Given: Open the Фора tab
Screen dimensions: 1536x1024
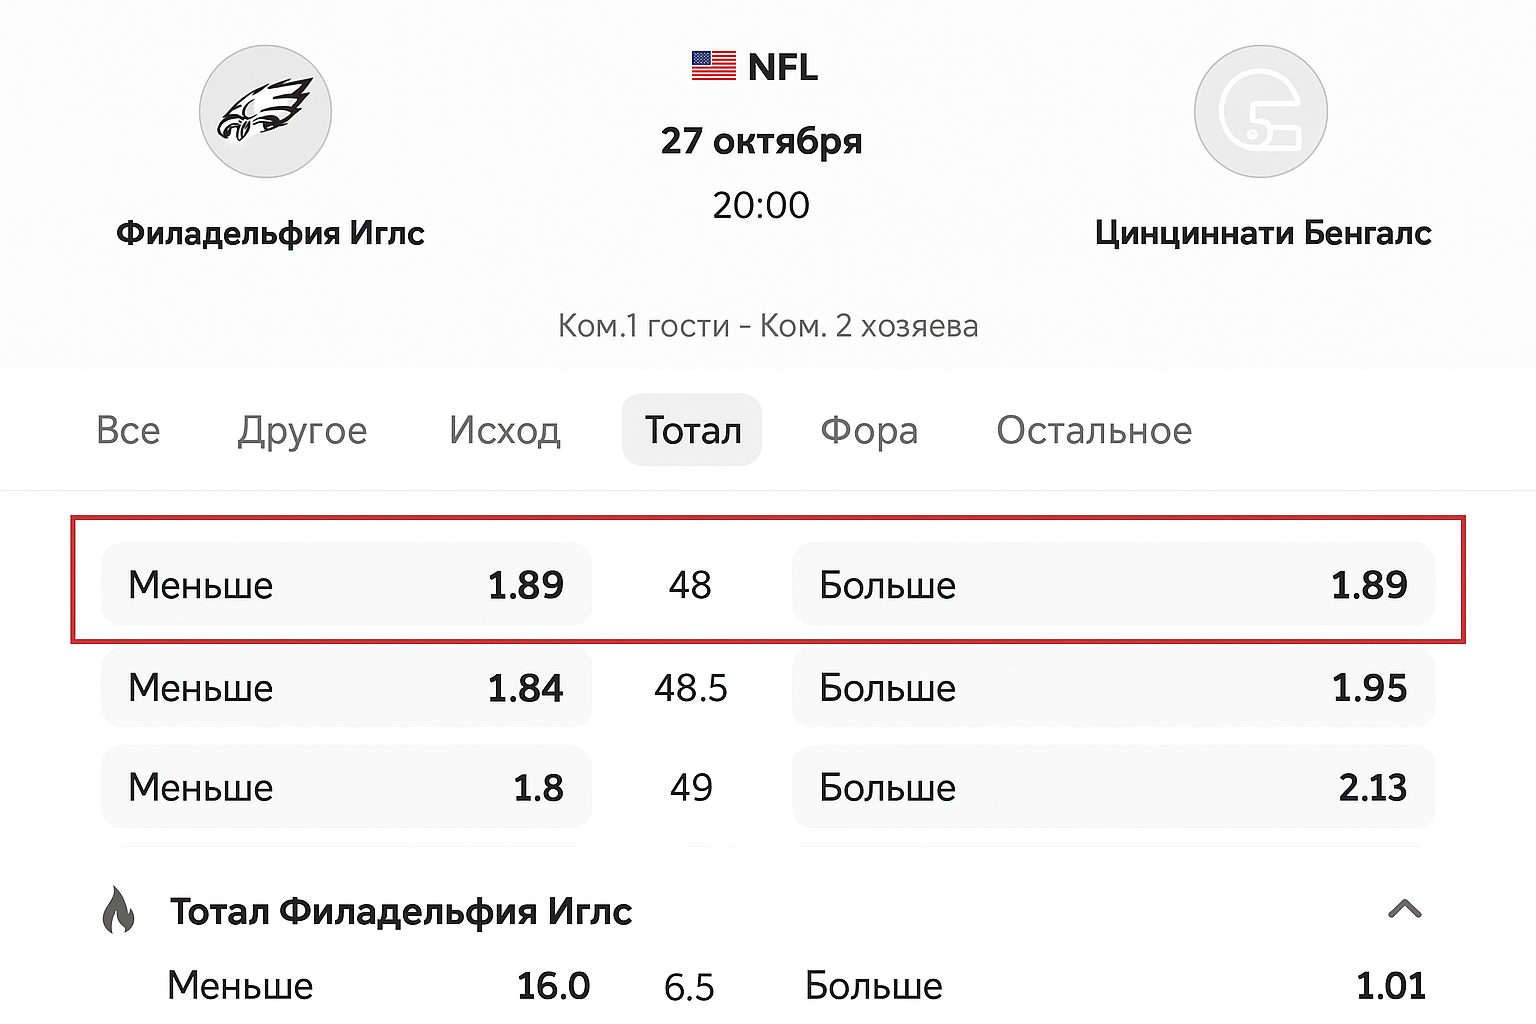Looking at the screenshot, I should 869,430.
